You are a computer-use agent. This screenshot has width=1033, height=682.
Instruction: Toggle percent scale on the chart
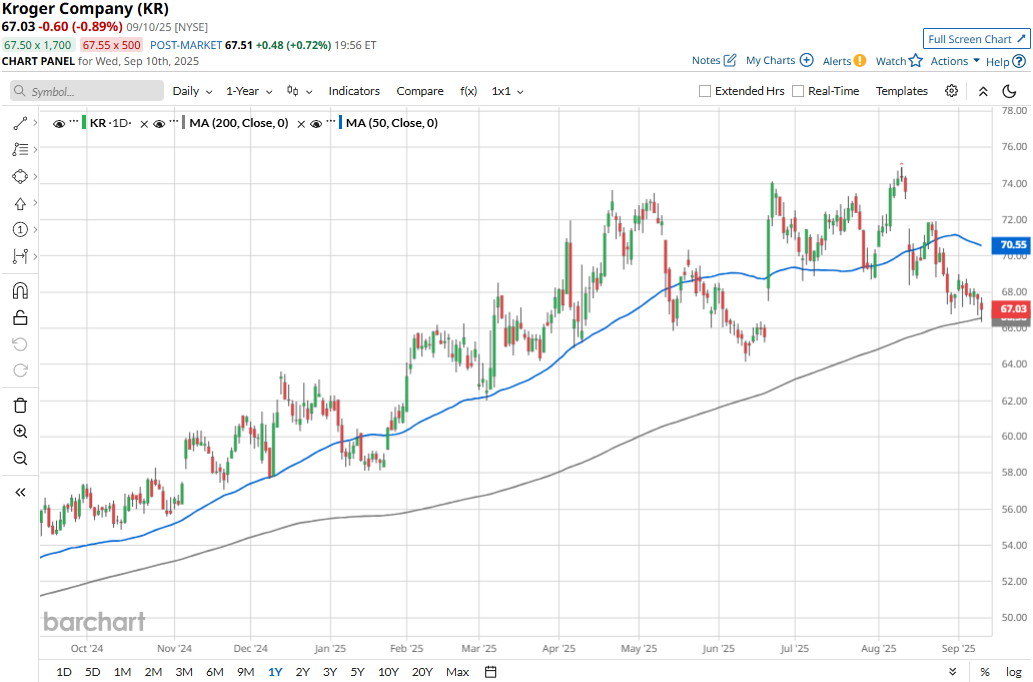click(984, 671)
